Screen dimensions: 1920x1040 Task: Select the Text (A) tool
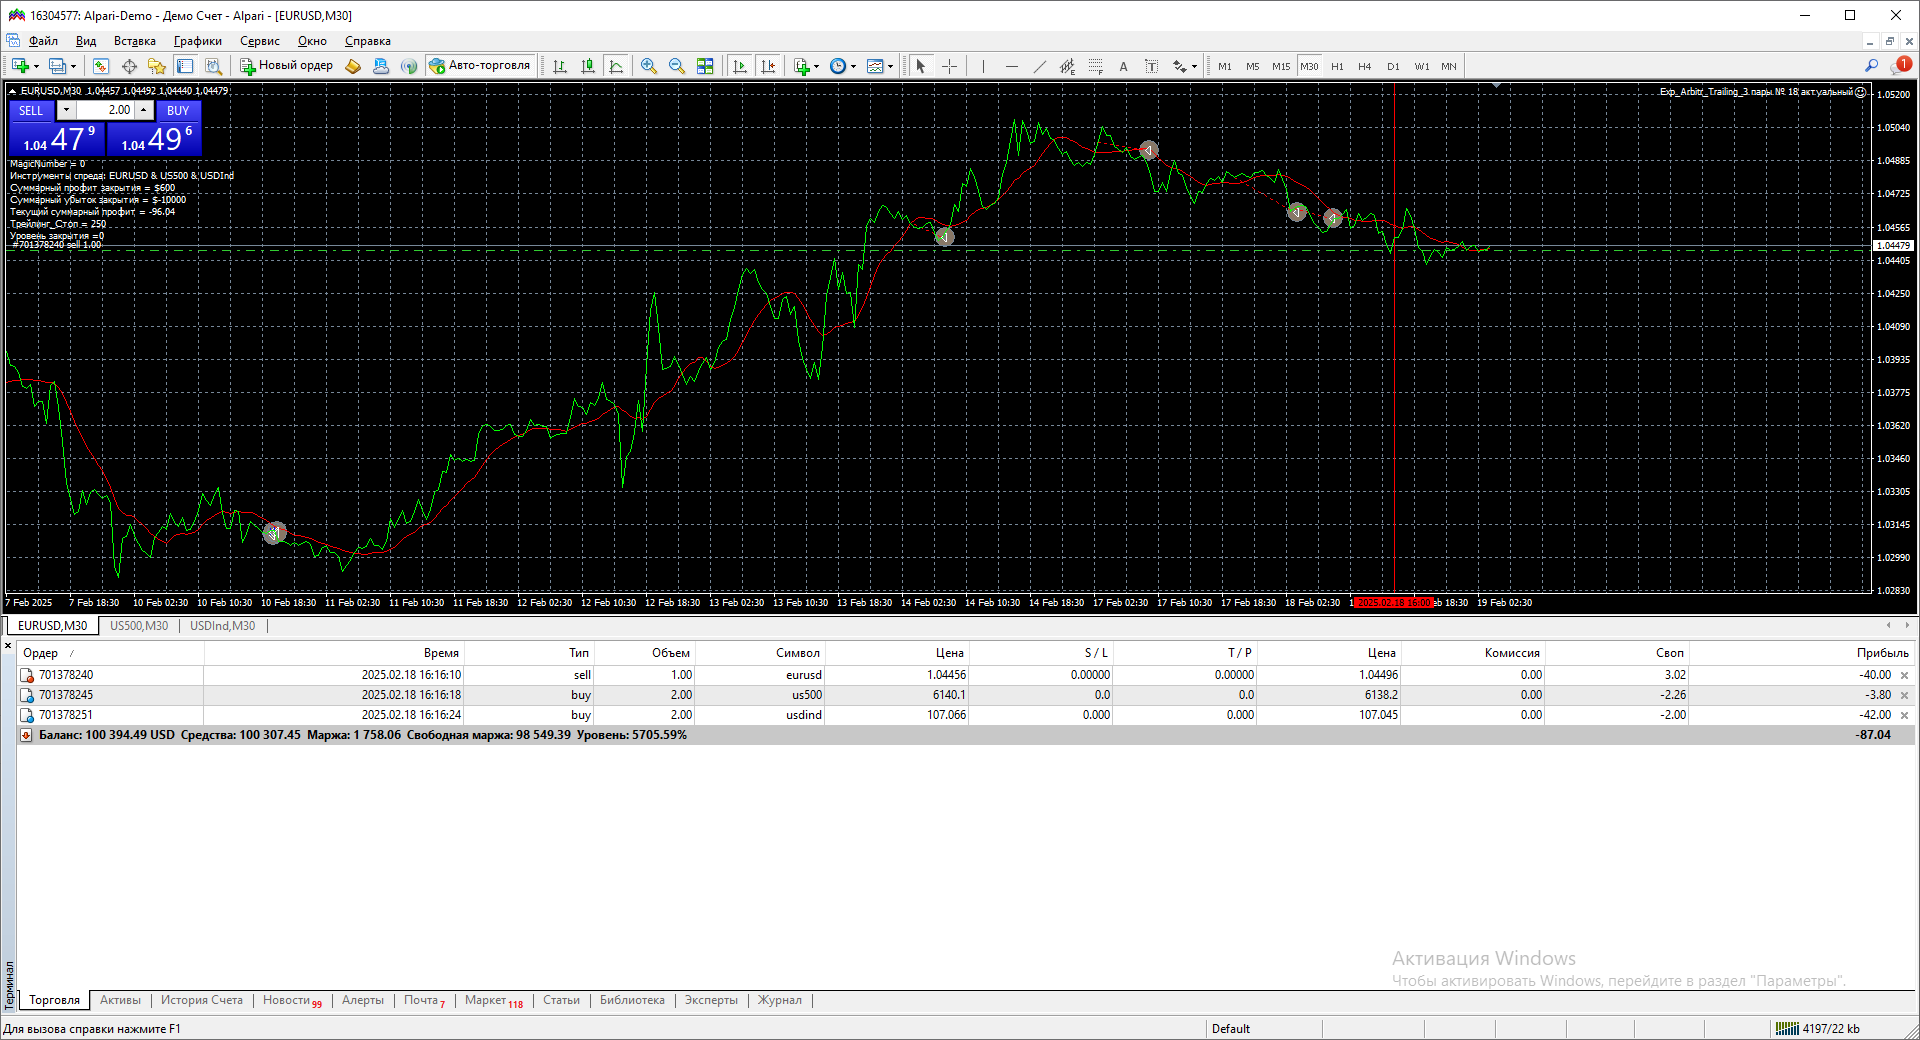(x=1124, y=66)
